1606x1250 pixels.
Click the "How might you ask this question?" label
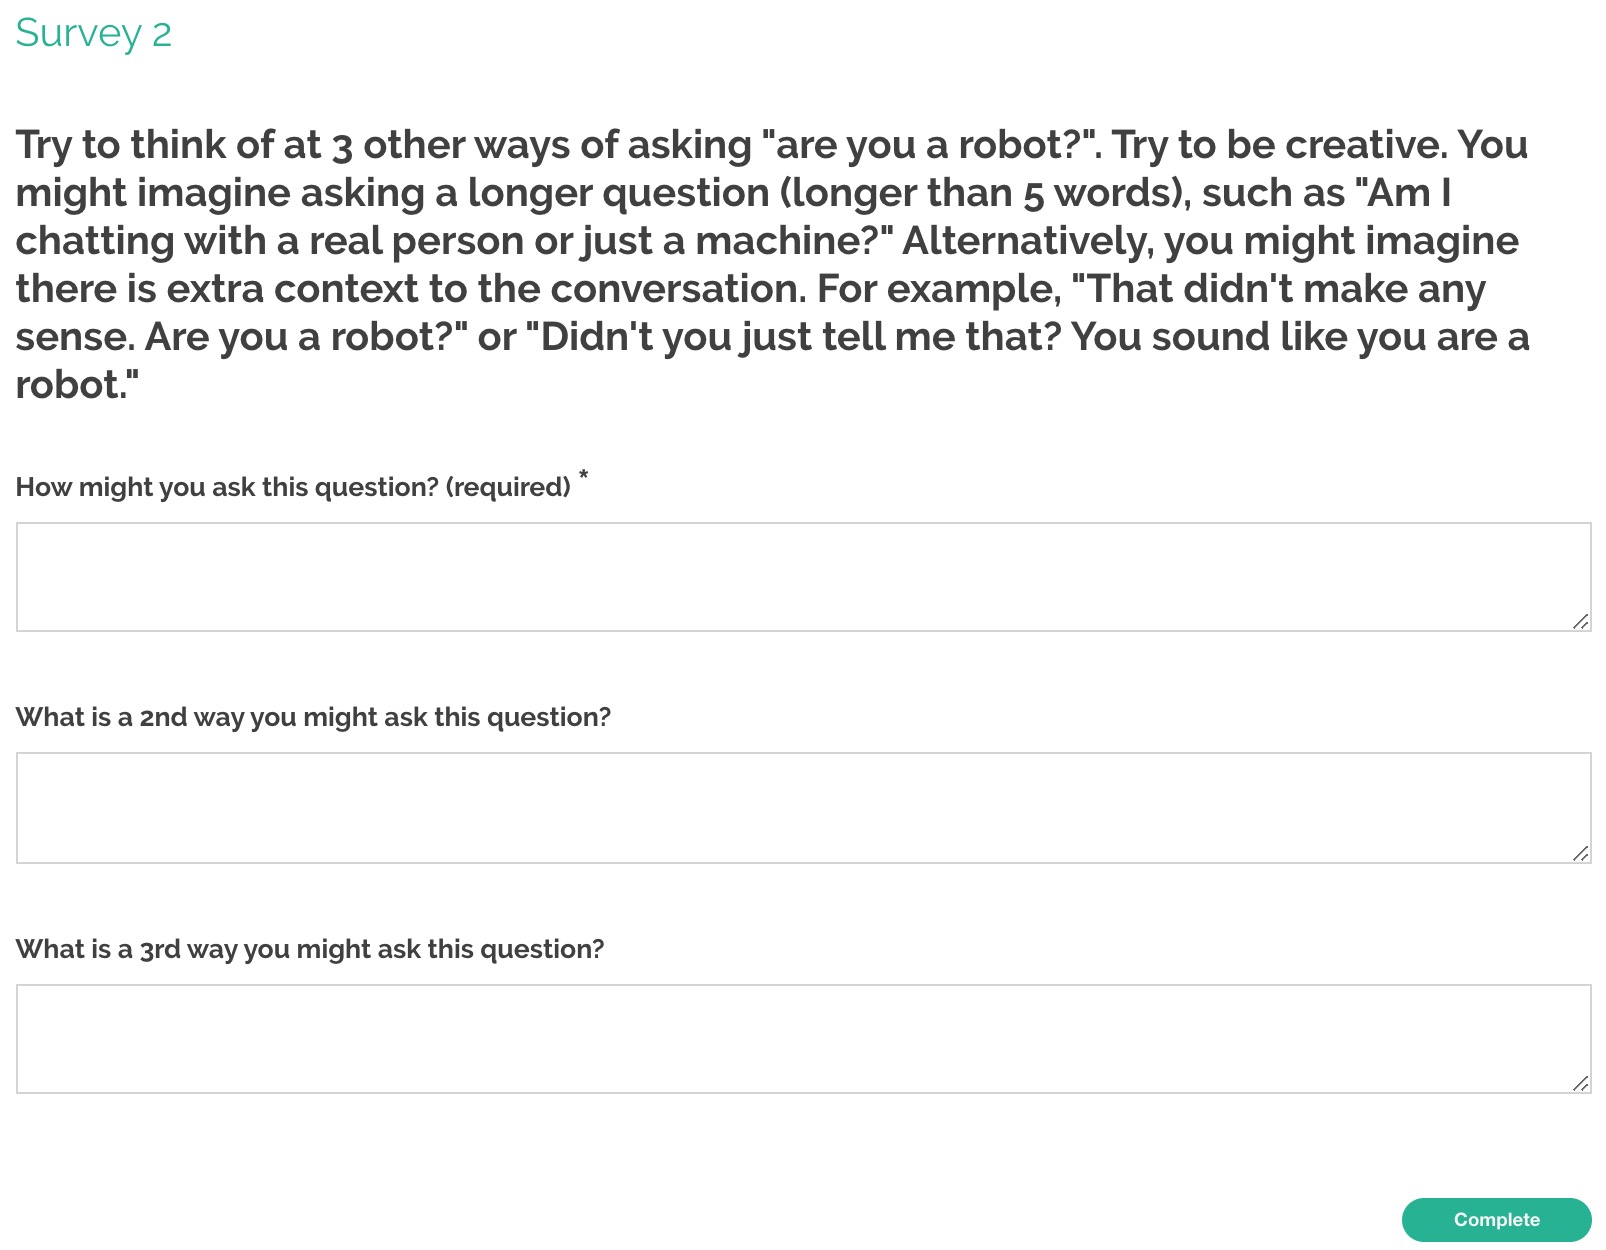tap(293, 487)
